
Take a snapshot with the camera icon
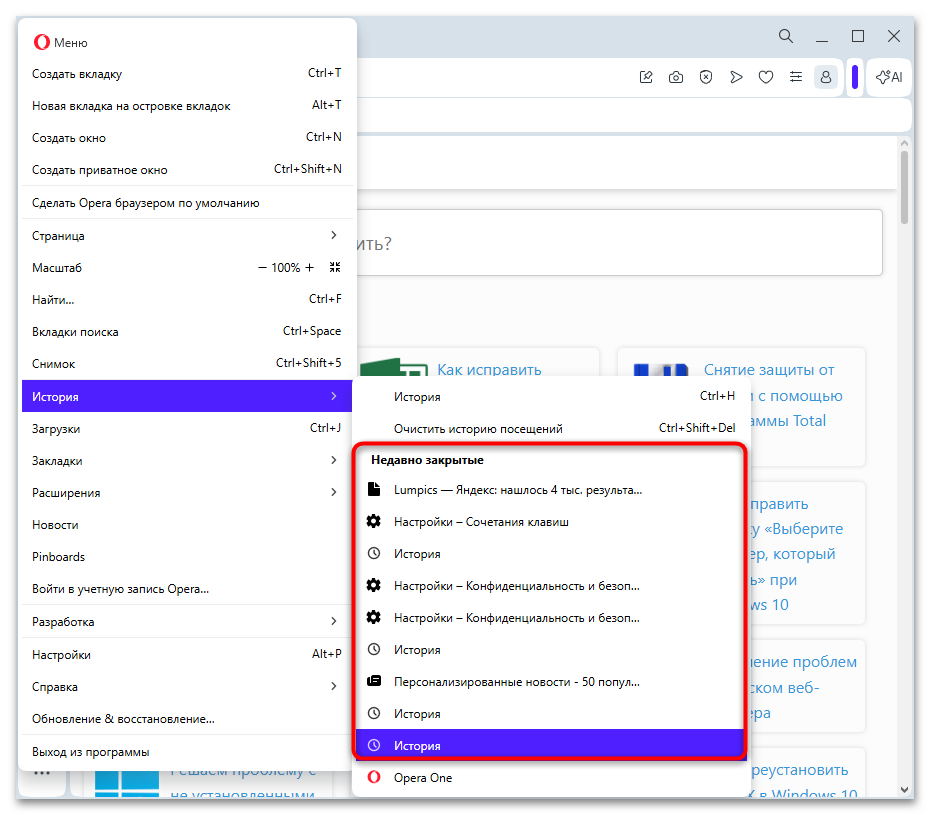coord(676,77)
